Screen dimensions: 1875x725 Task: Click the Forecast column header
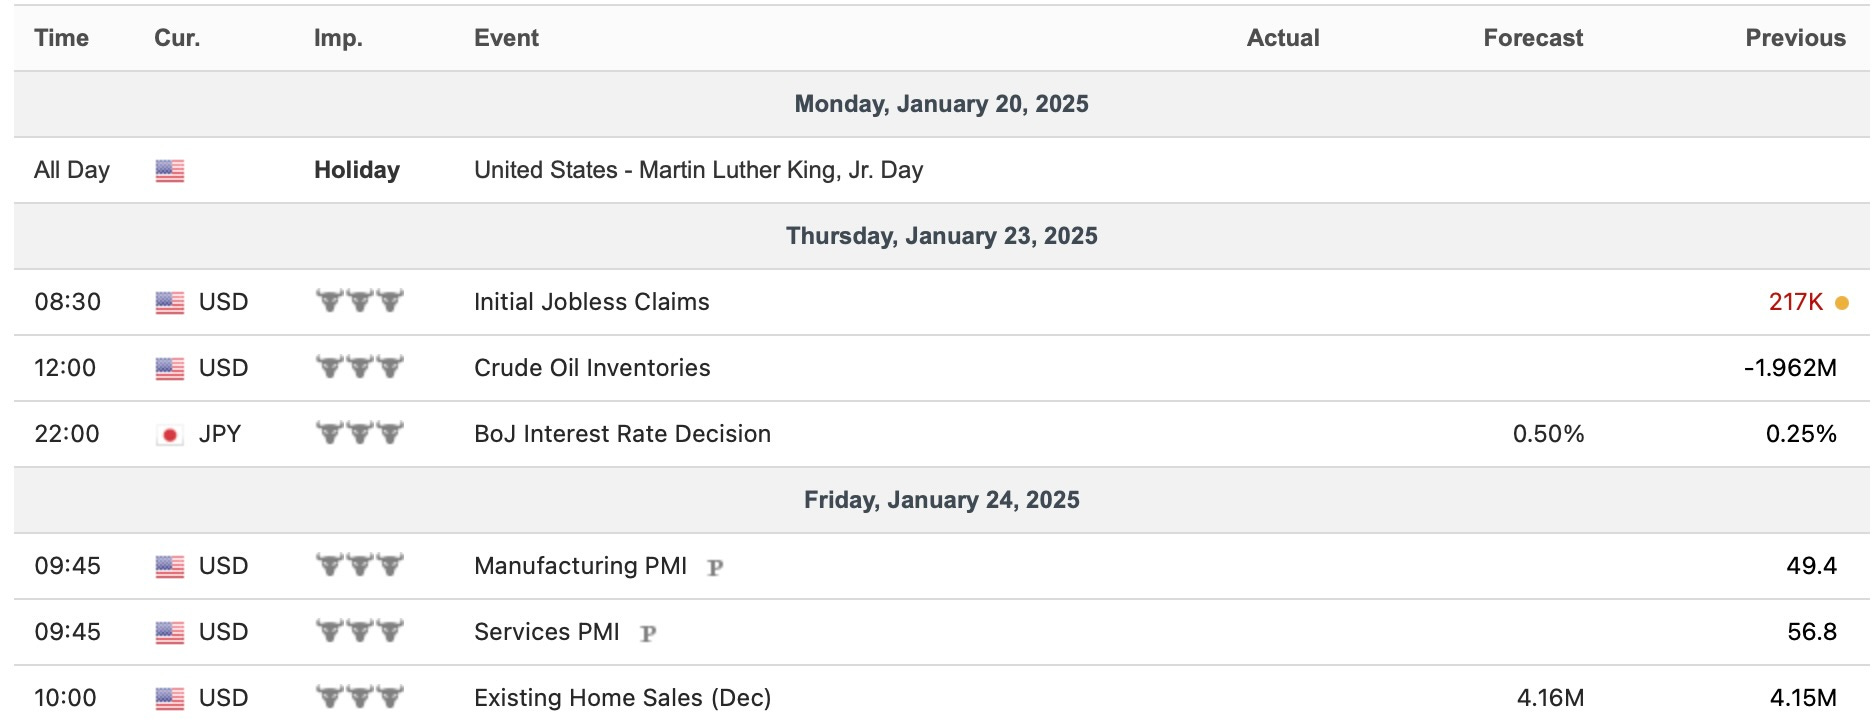click(x=1533, y=38)
